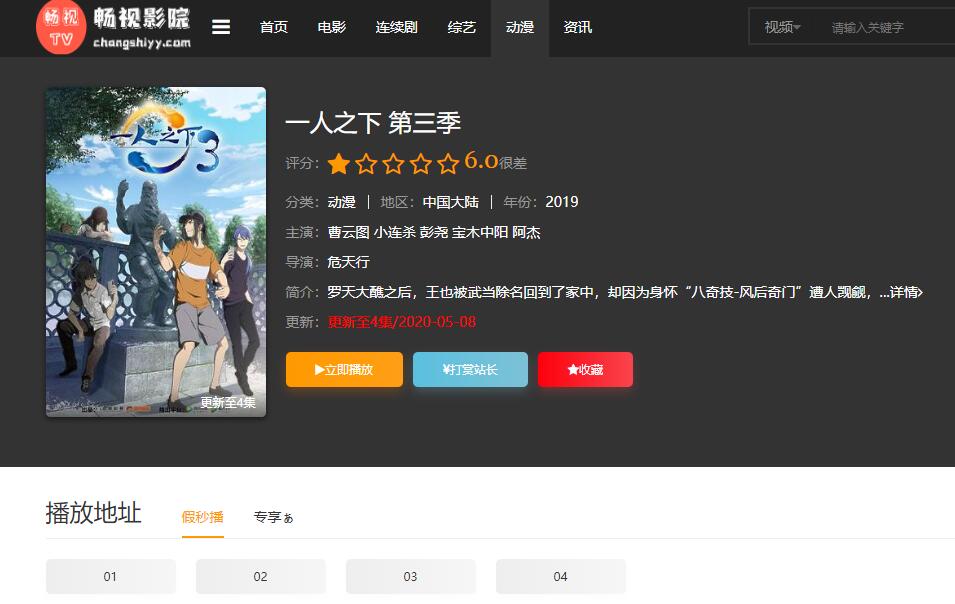Click the 动漫 category link
This screenshot has height=604, width=955.
[342, 202]
